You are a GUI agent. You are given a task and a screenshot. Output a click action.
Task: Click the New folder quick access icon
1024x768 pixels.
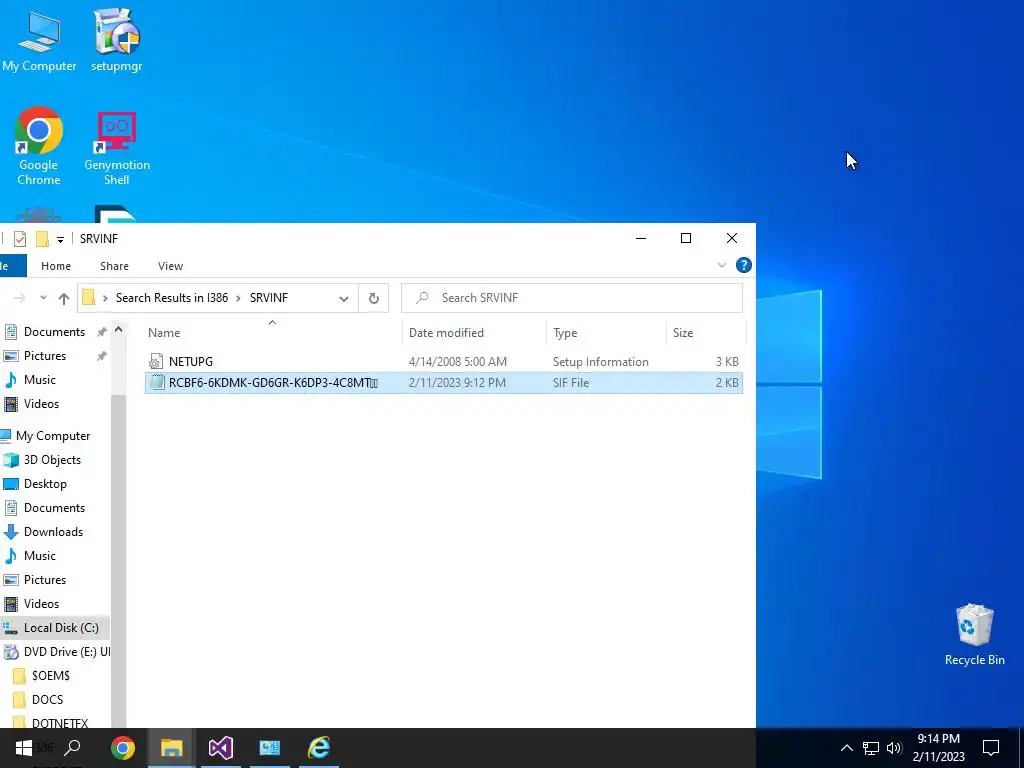click(42, 239)
